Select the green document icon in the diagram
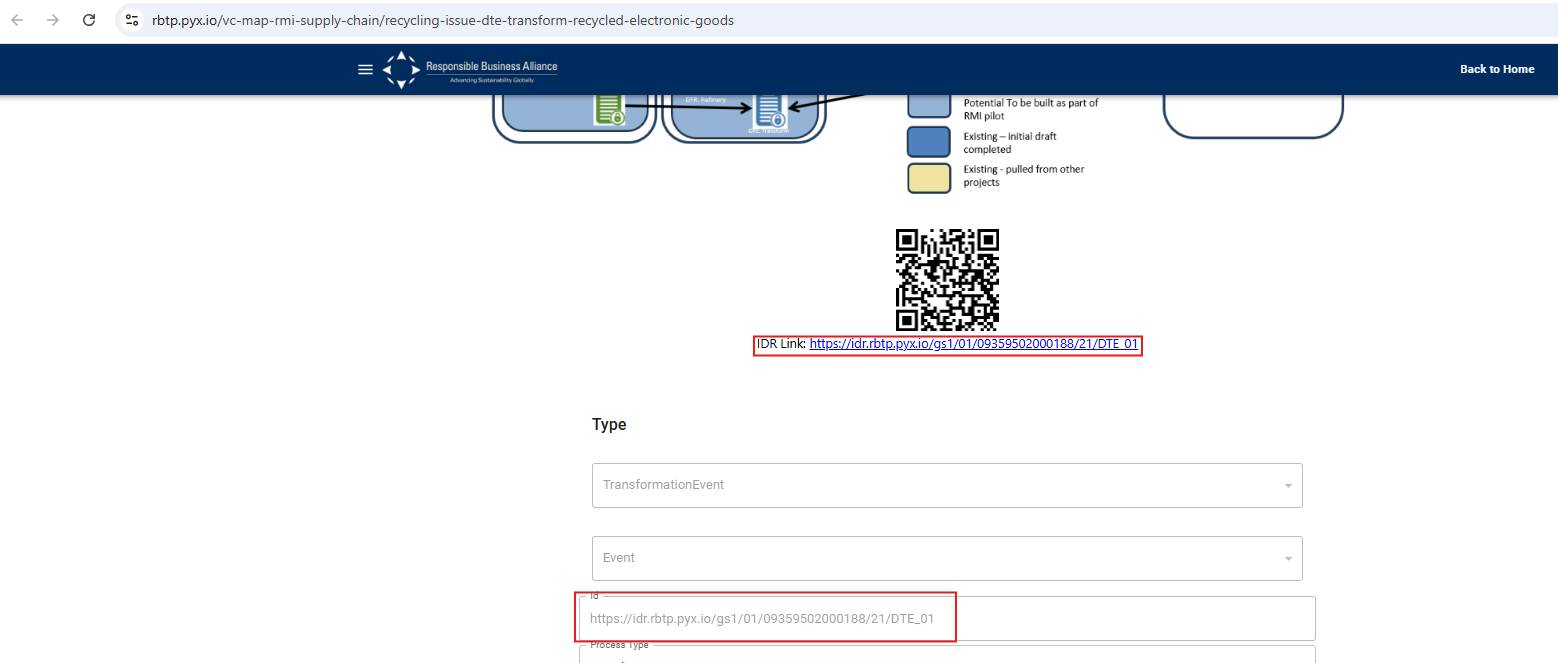The image size is (1558, 663). click(609, 110)
